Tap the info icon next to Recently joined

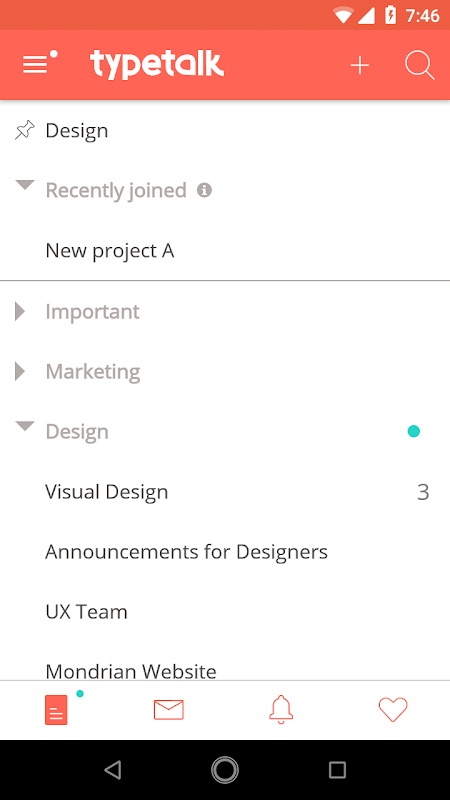[x=204, y=190]
